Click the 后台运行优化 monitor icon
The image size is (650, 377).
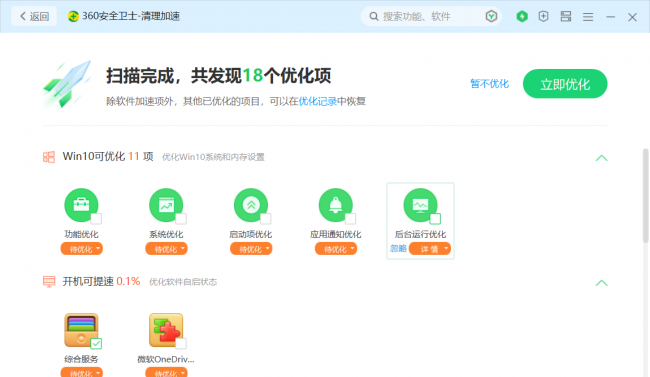(420, 205)
